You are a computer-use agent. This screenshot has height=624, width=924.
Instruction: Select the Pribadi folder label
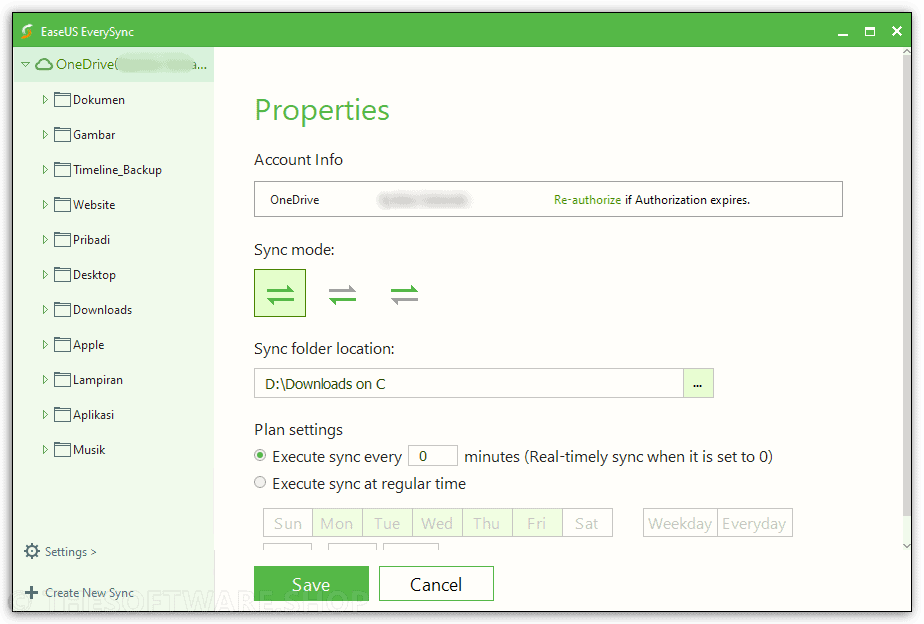pos(91,240)
